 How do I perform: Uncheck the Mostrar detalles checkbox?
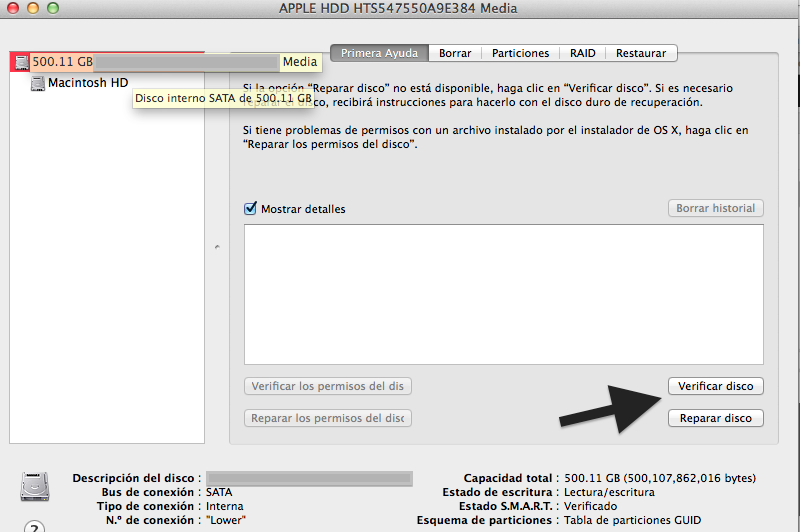[x=251, y=209]
